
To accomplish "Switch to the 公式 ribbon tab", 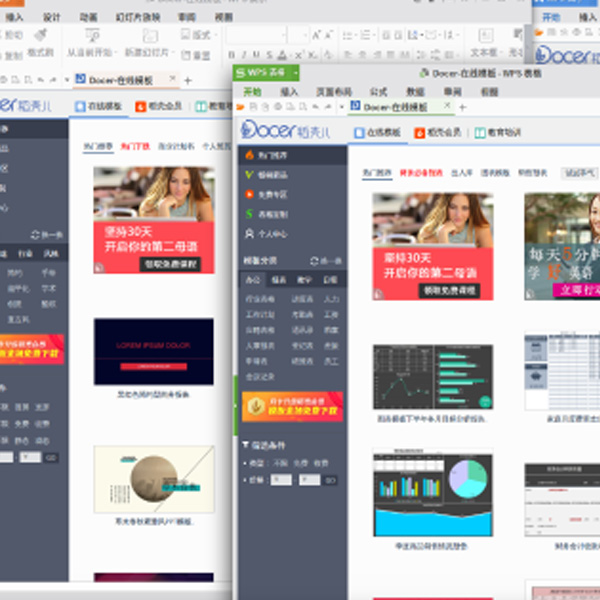I will [378, 91].
